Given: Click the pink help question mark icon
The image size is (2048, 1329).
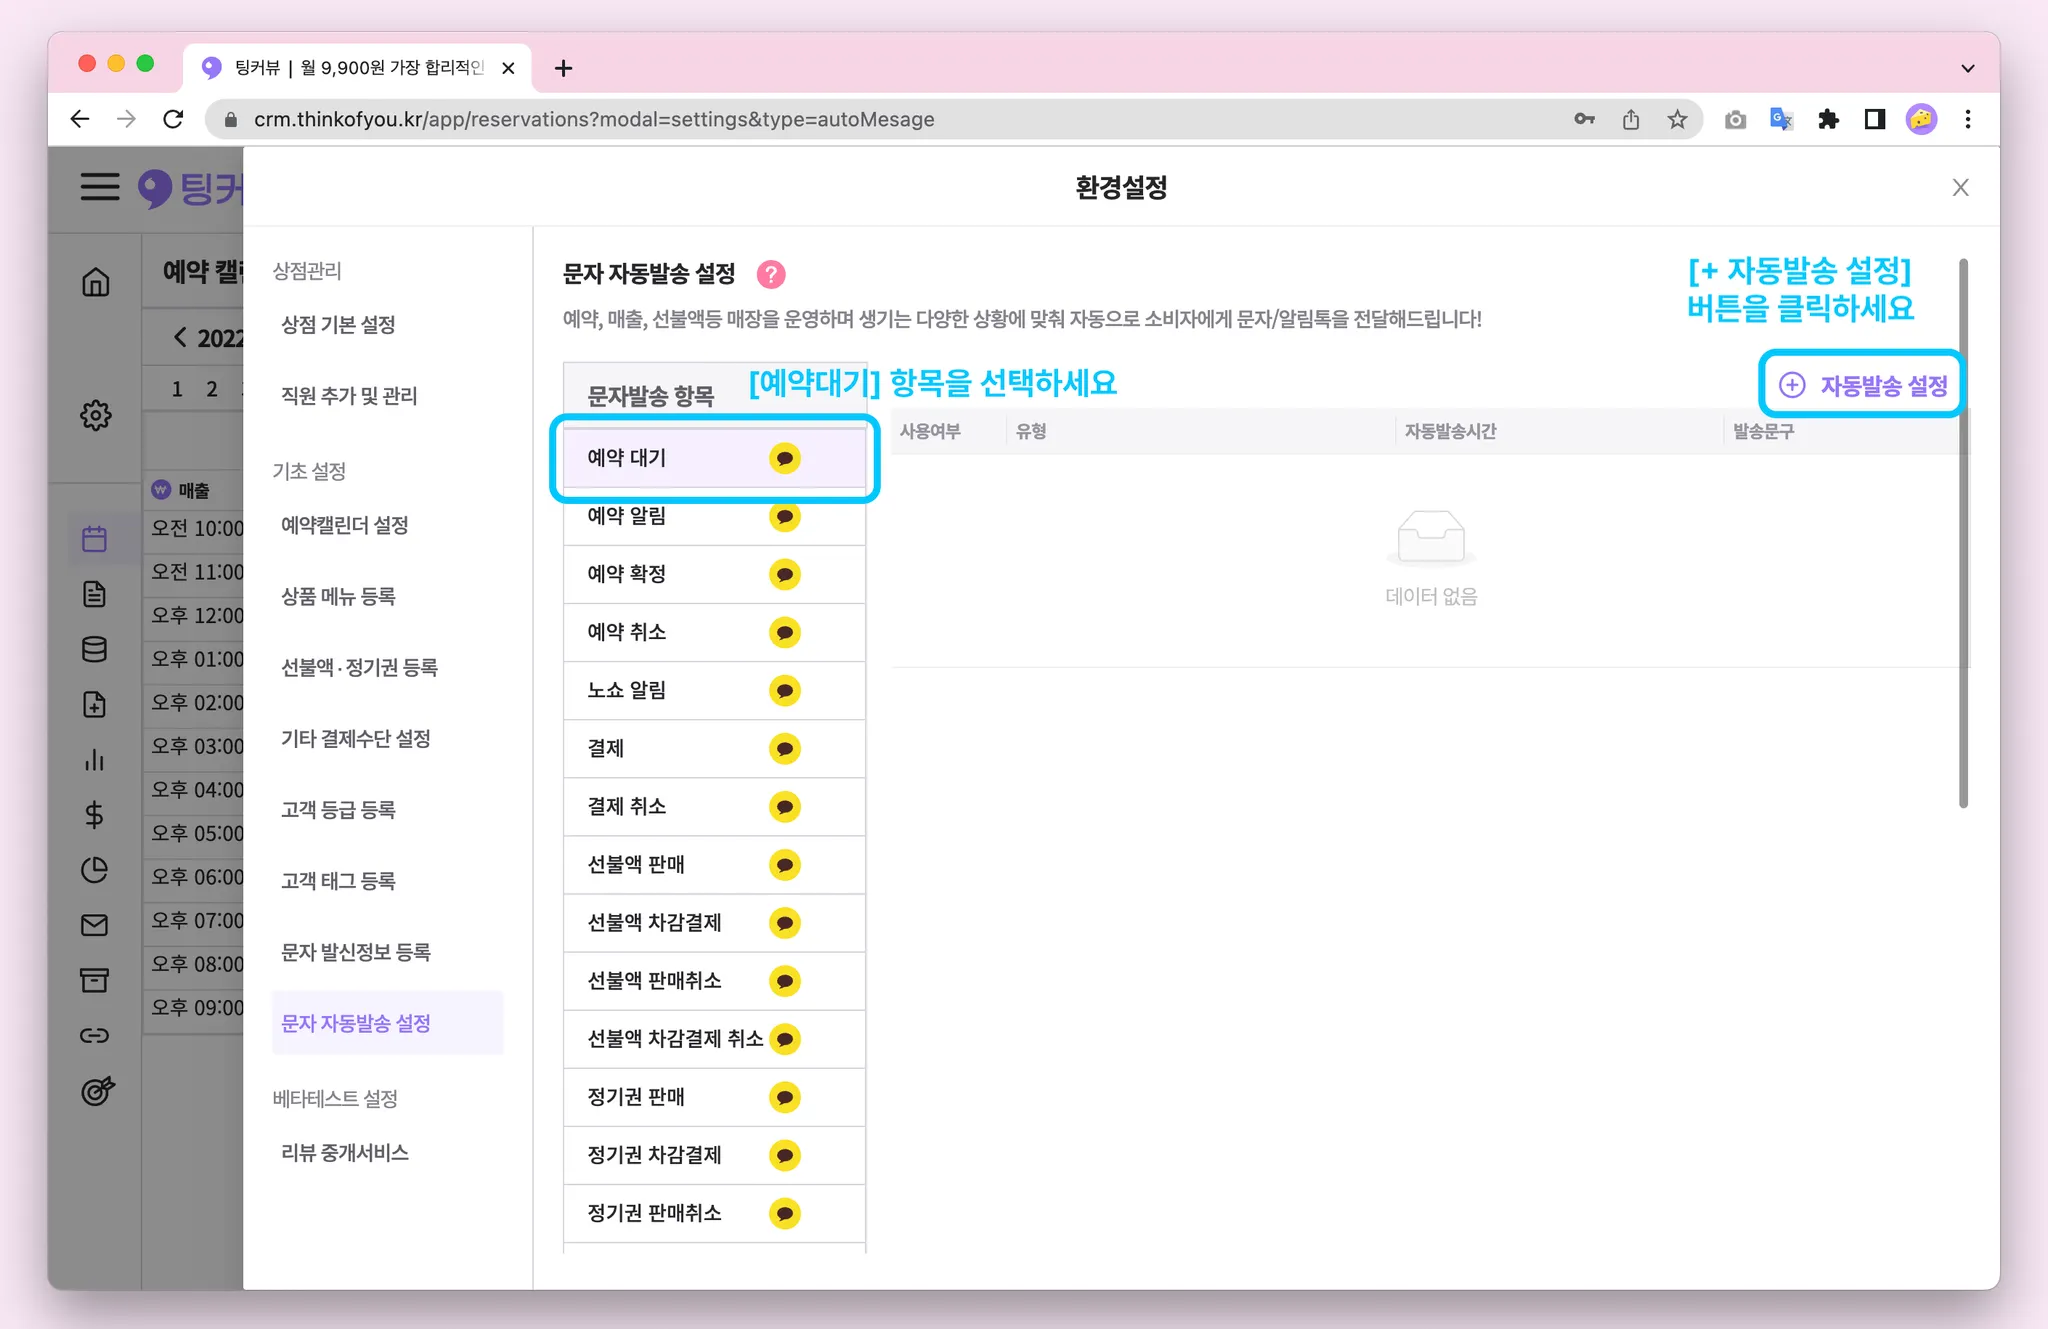Looking at the screenshot, I should (x=771, y=274).
